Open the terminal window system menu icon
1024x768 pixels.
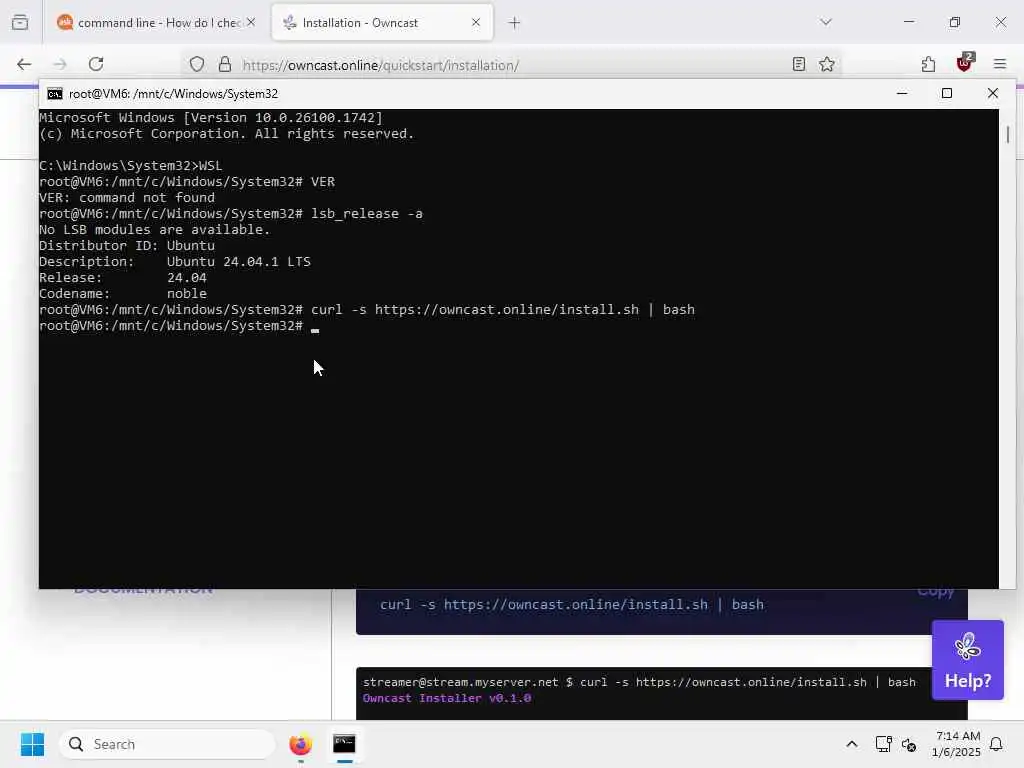coord(55,94)
